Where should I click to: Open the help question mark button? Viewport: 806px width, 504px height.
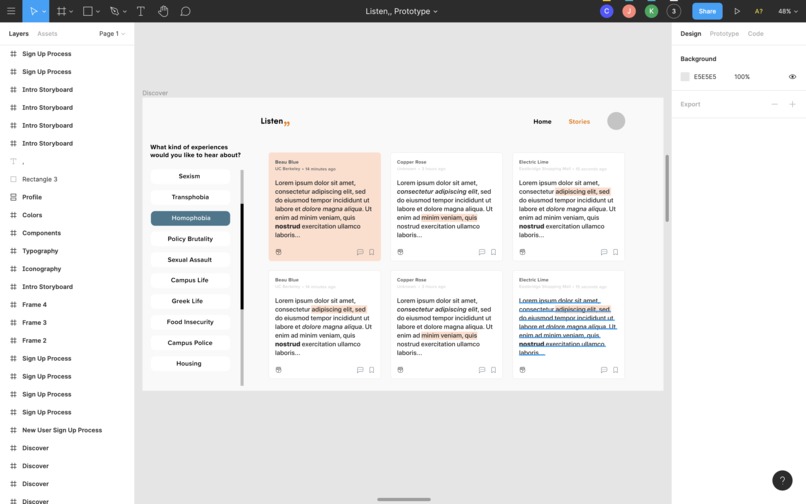pos(782,480)
